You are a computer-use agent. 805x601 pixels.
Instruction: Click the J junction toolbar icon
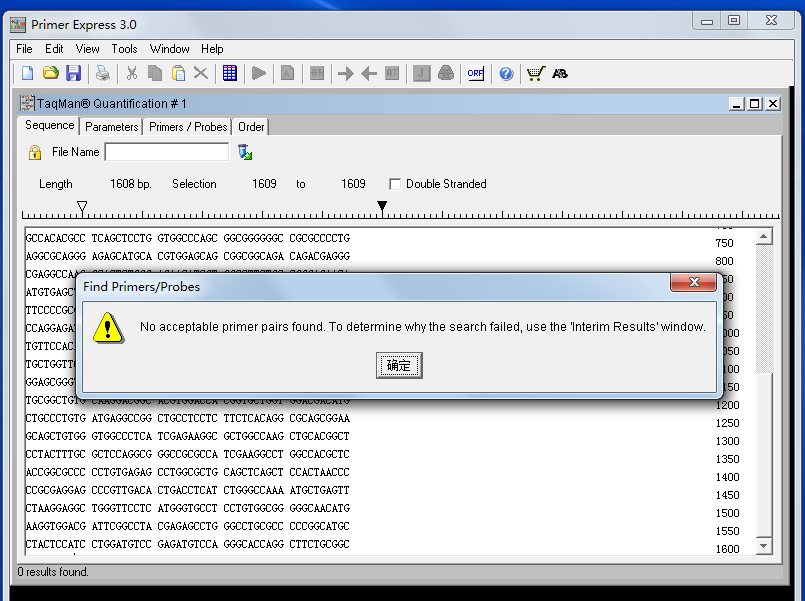point(421,73)
